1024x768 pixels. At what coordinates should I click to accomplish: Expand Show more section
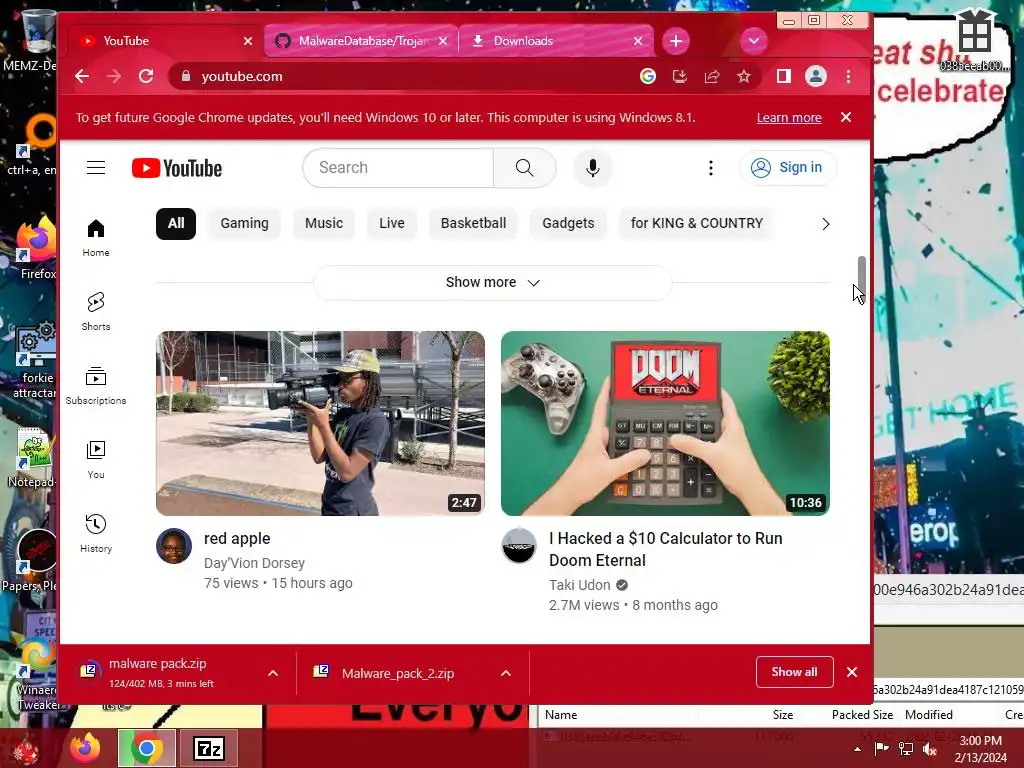tap(492, 283)
